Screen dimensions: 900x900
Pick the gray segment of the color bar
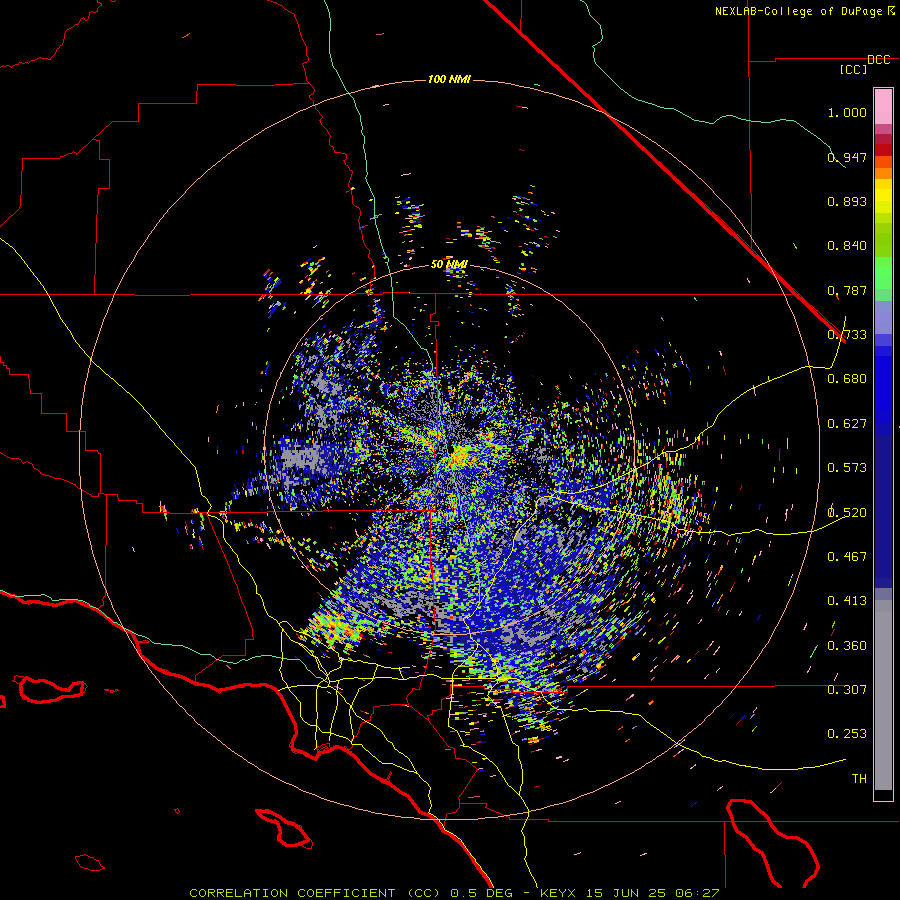tap(883, 695)
